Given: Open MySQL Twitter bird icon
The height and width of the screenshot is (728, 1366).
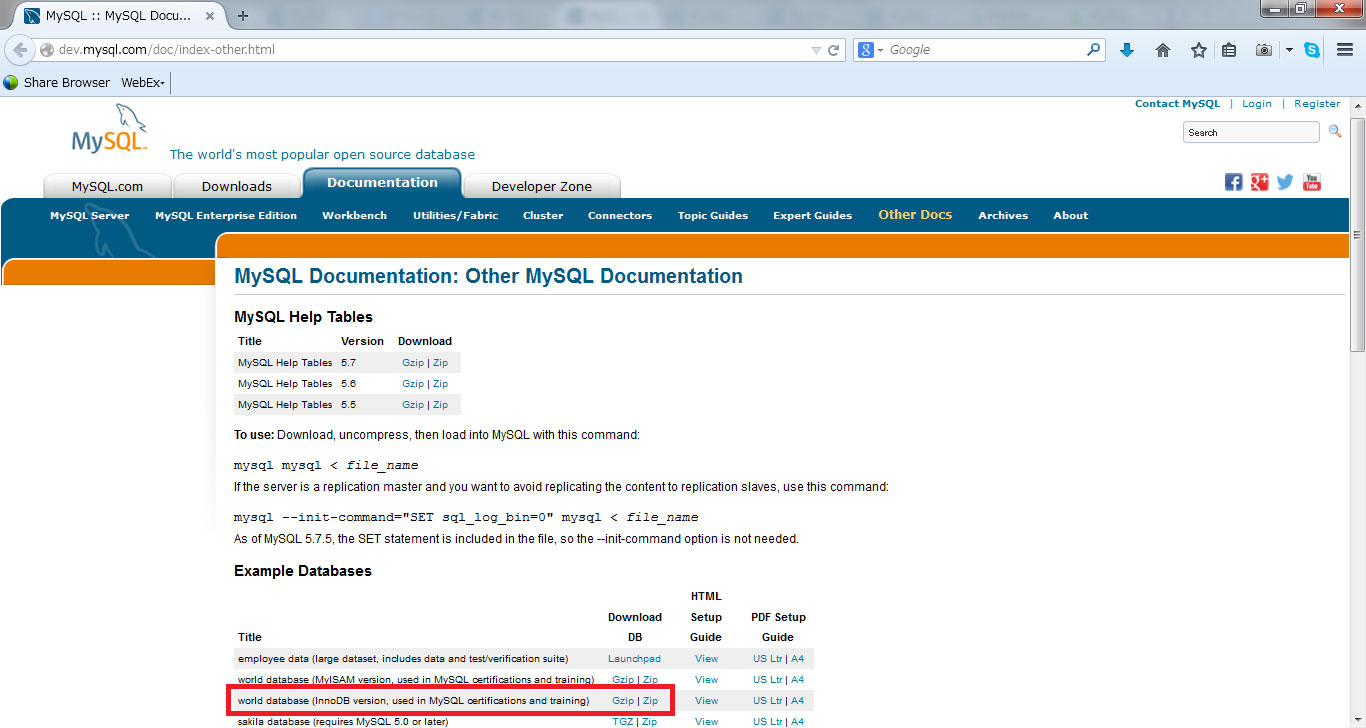Looking at the screenshot, I should 1285,182.
